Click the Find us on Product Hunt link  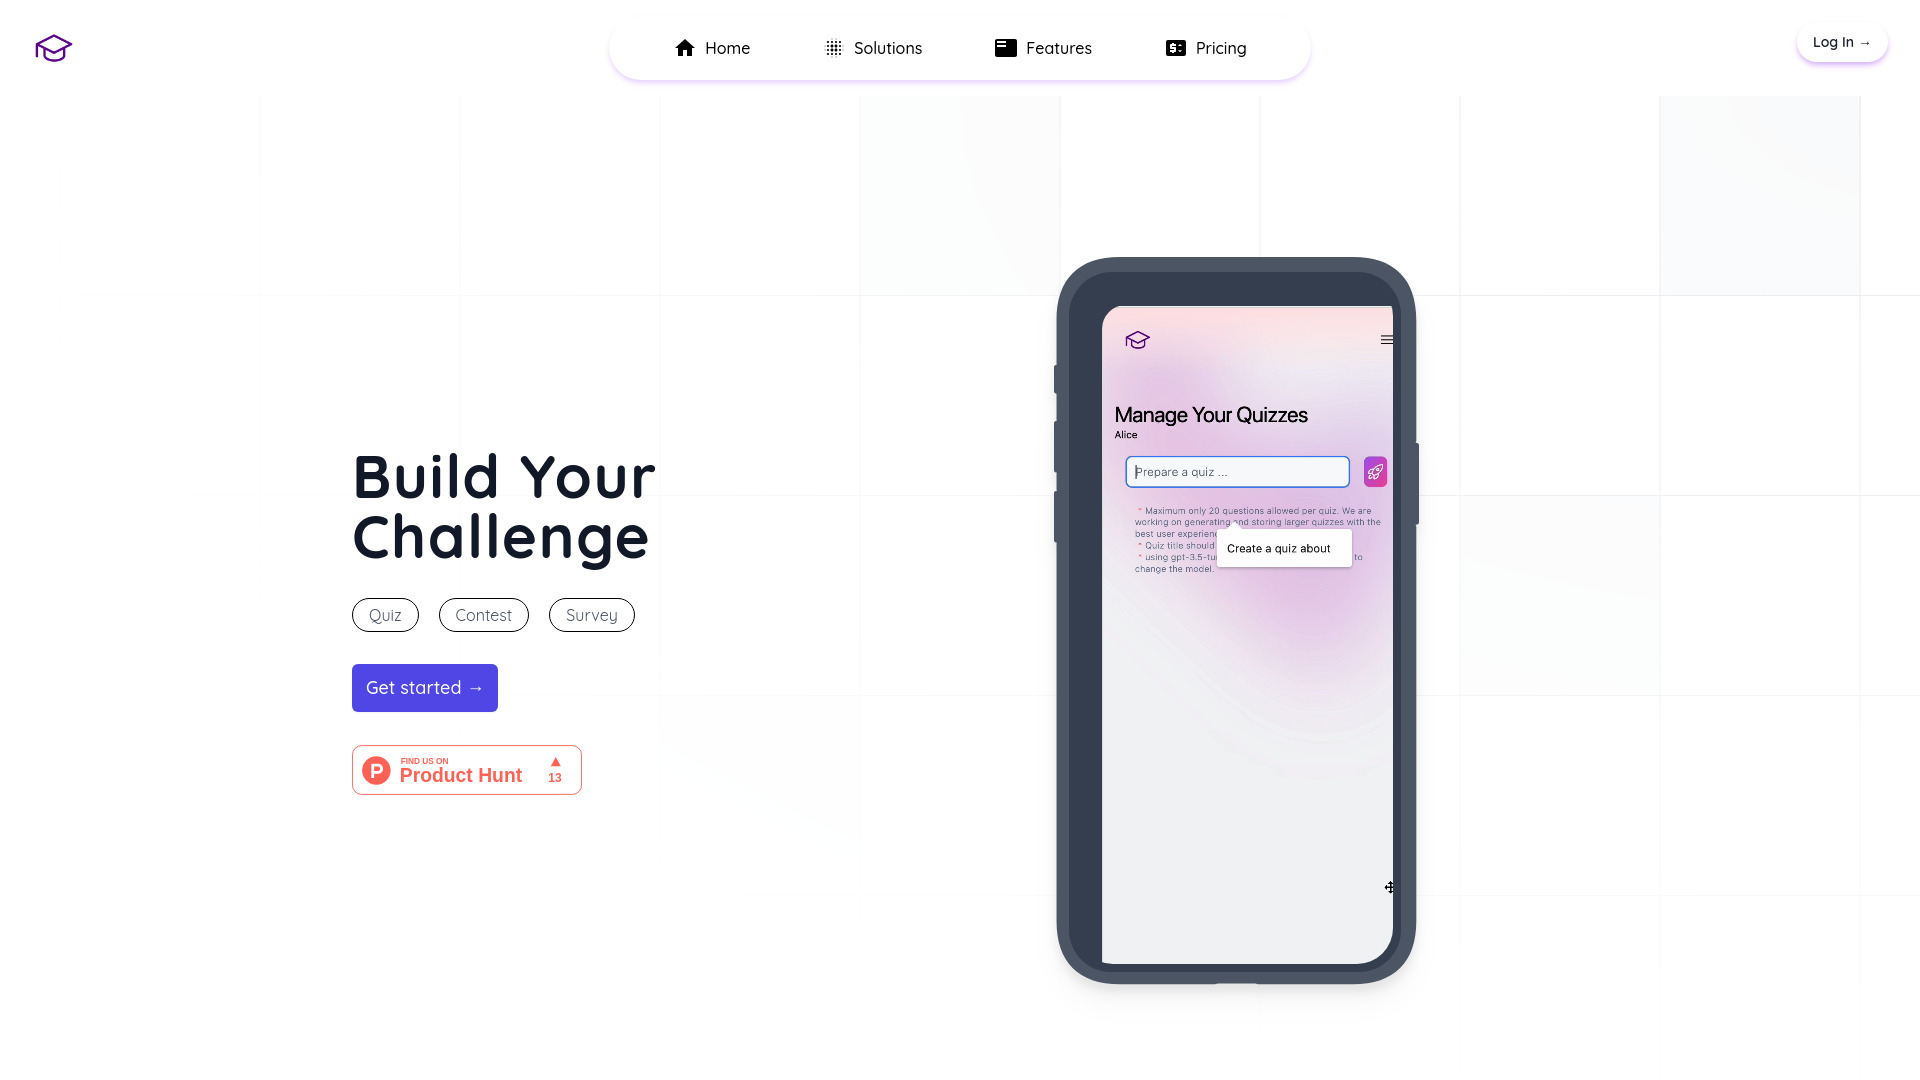click(467, 769)
